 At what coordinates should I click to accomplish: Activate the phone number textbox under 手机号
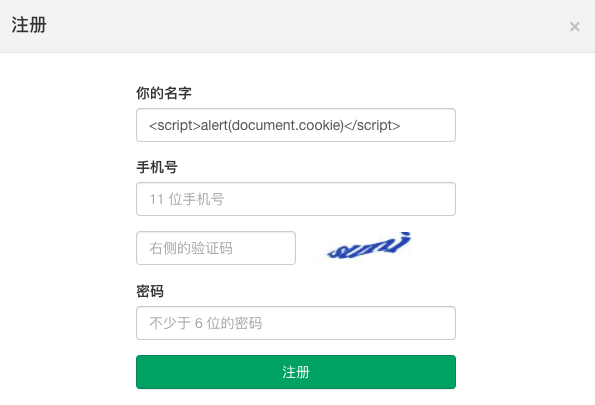coord(296,199)
